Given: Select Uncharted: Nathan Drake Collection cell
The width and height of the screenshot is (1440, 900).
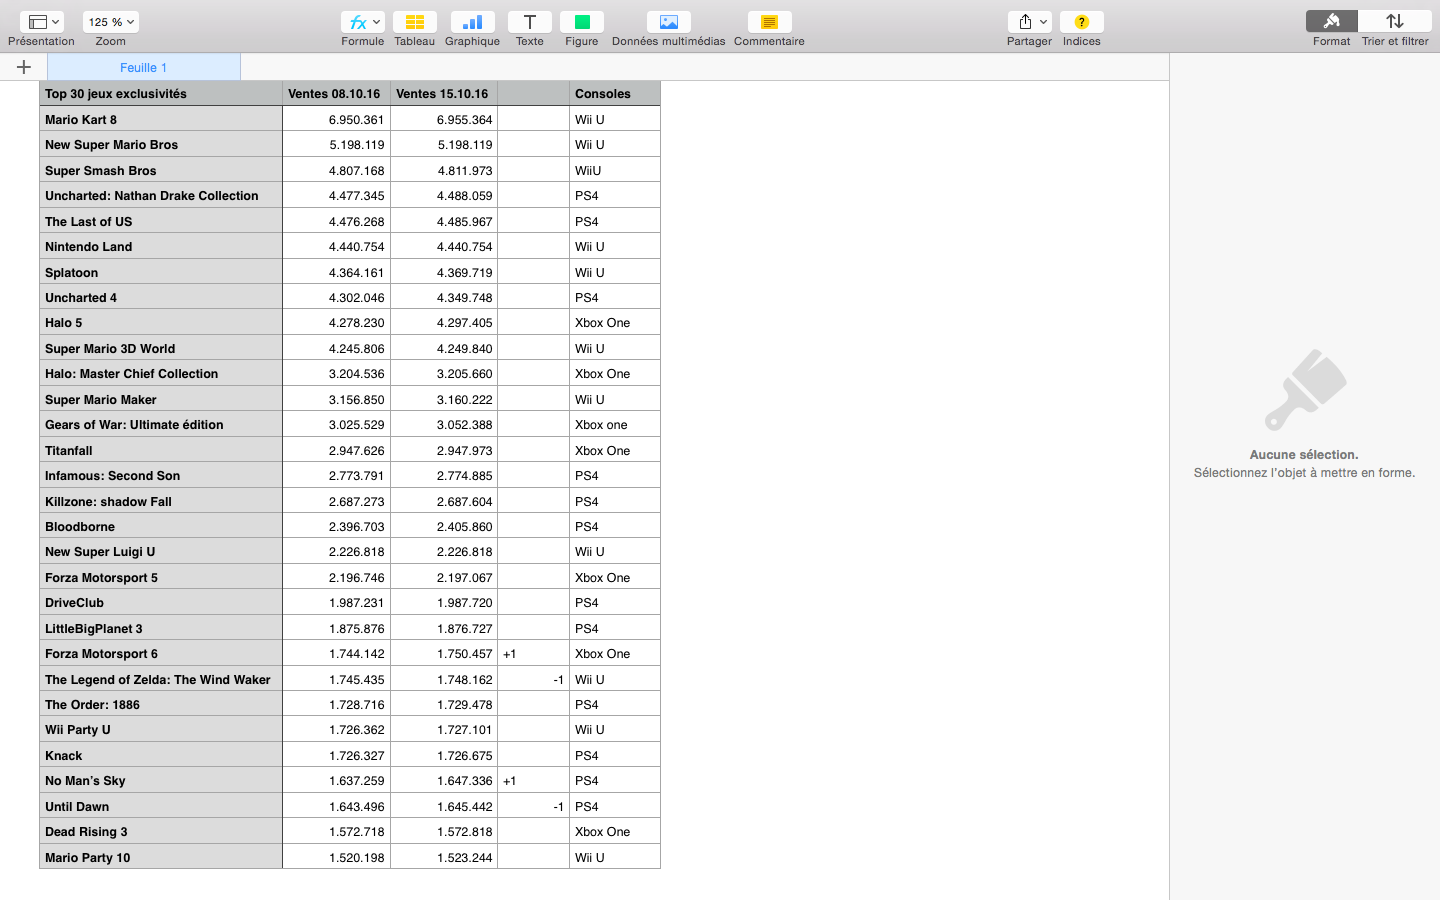Looking at the screenshot, I should pyautogui.click(x=161, y=196).
